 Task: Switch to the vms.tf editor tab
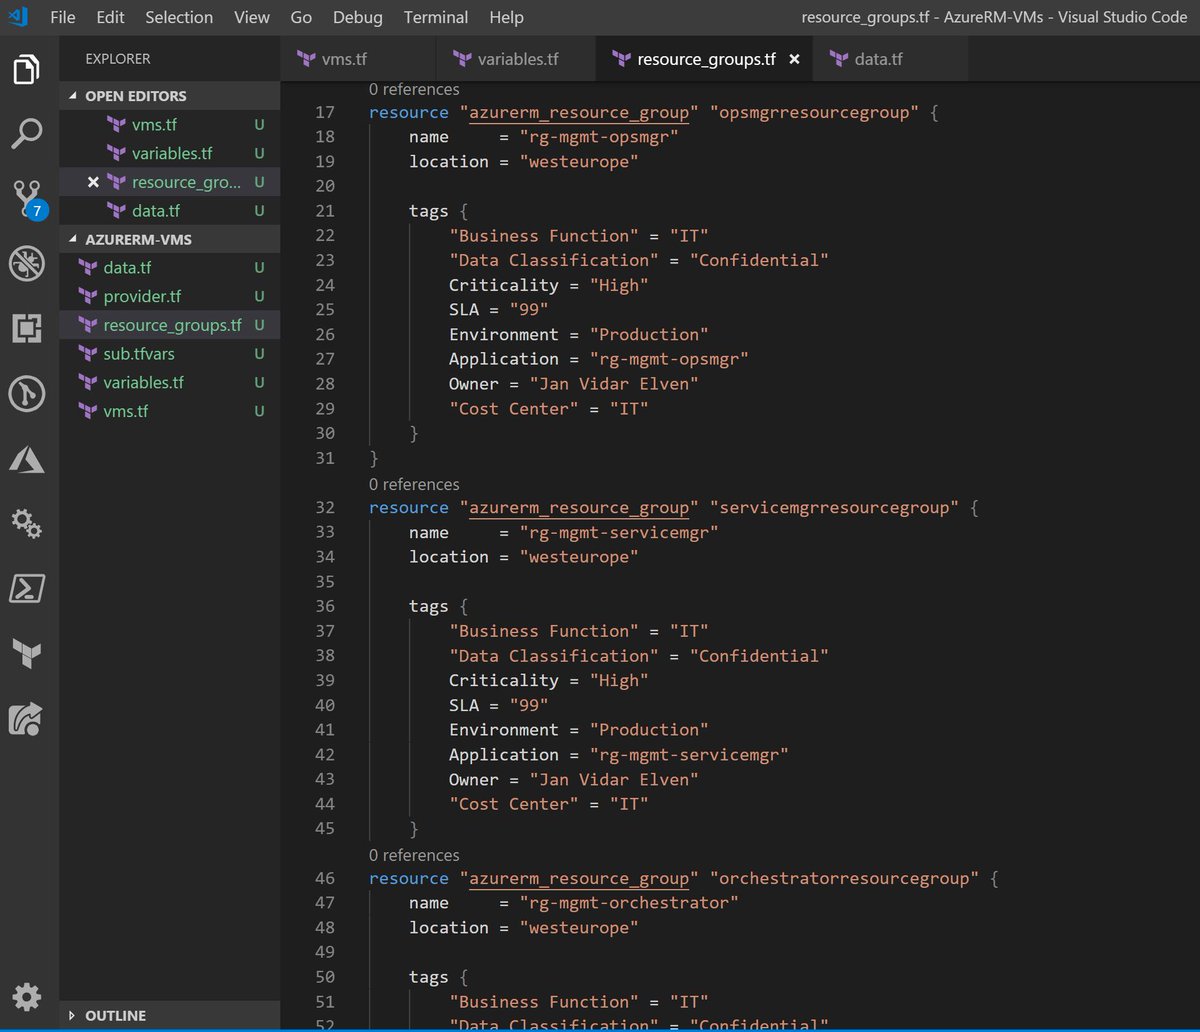point(358,59)
